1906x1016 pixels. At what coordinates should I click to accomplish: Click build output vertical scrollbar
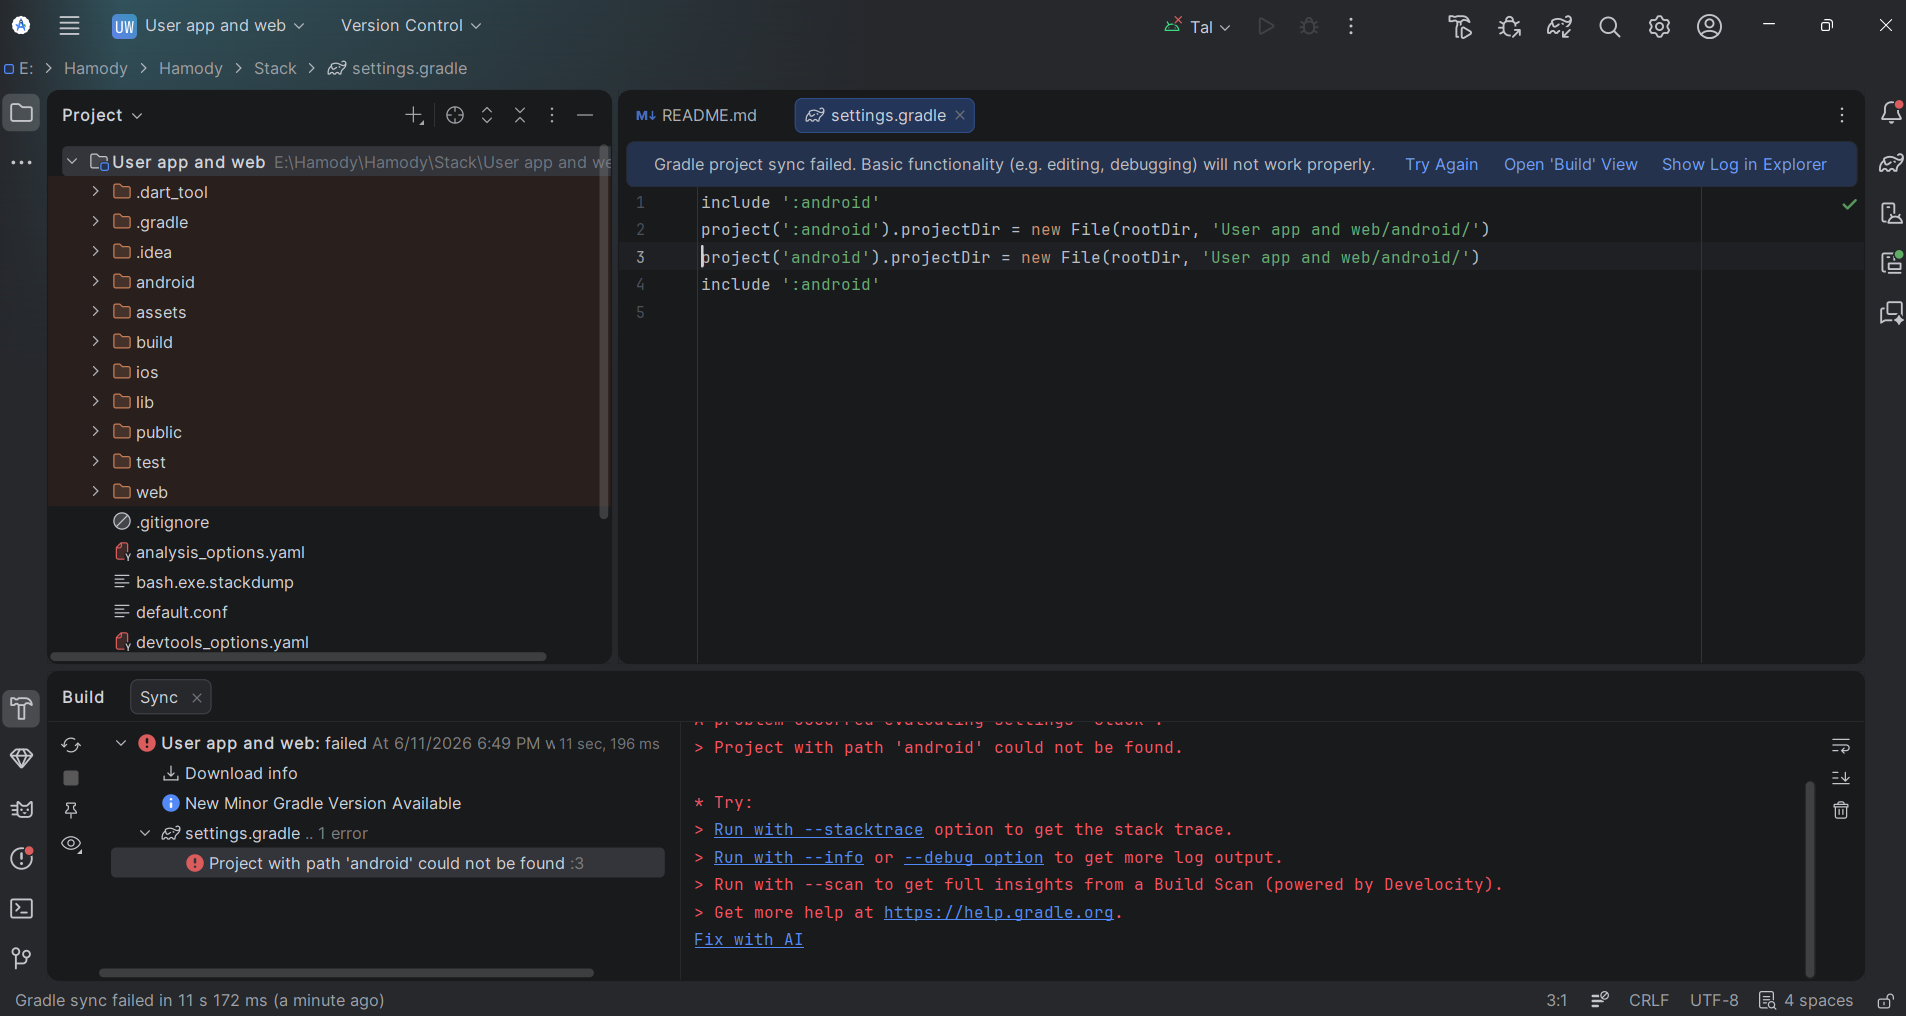point(1809,878)
